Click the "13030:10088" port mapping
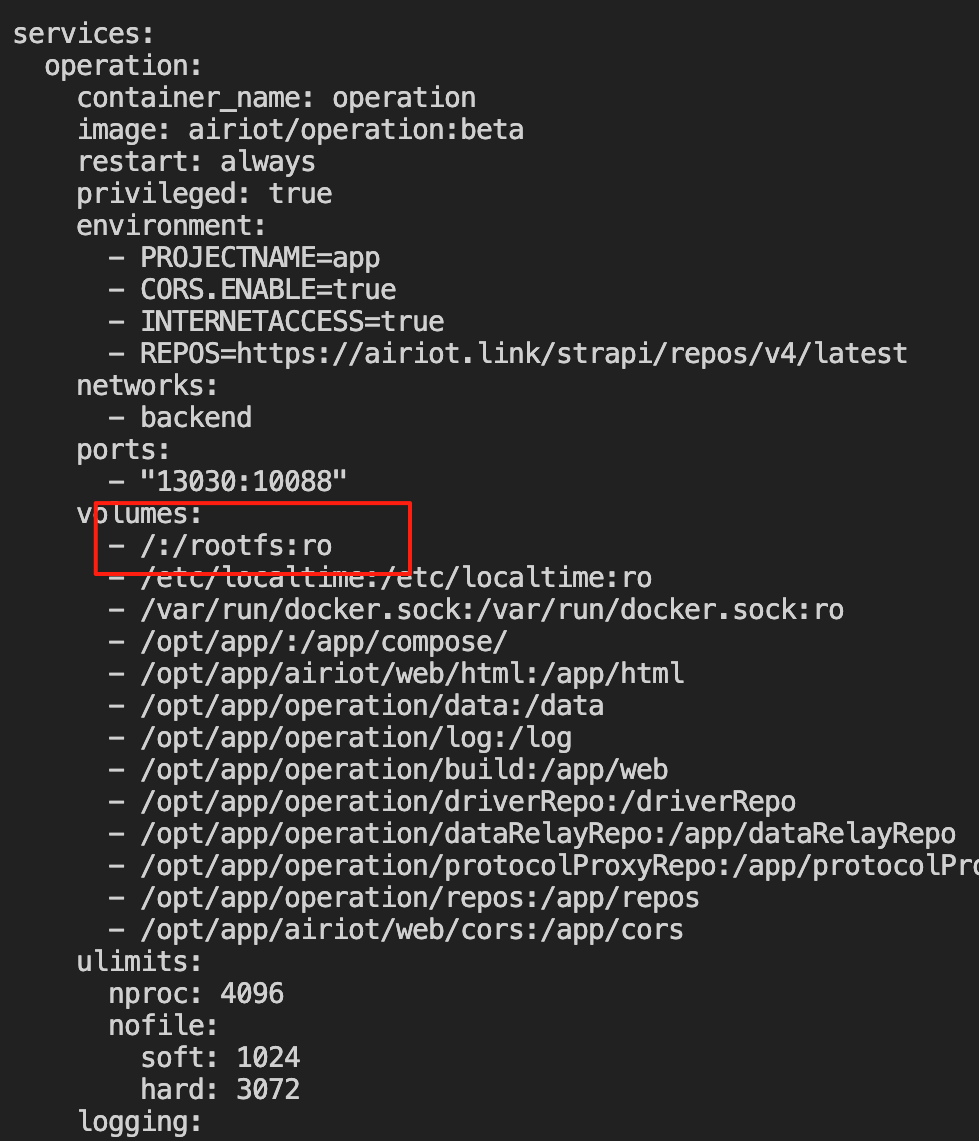 point(244,482)
